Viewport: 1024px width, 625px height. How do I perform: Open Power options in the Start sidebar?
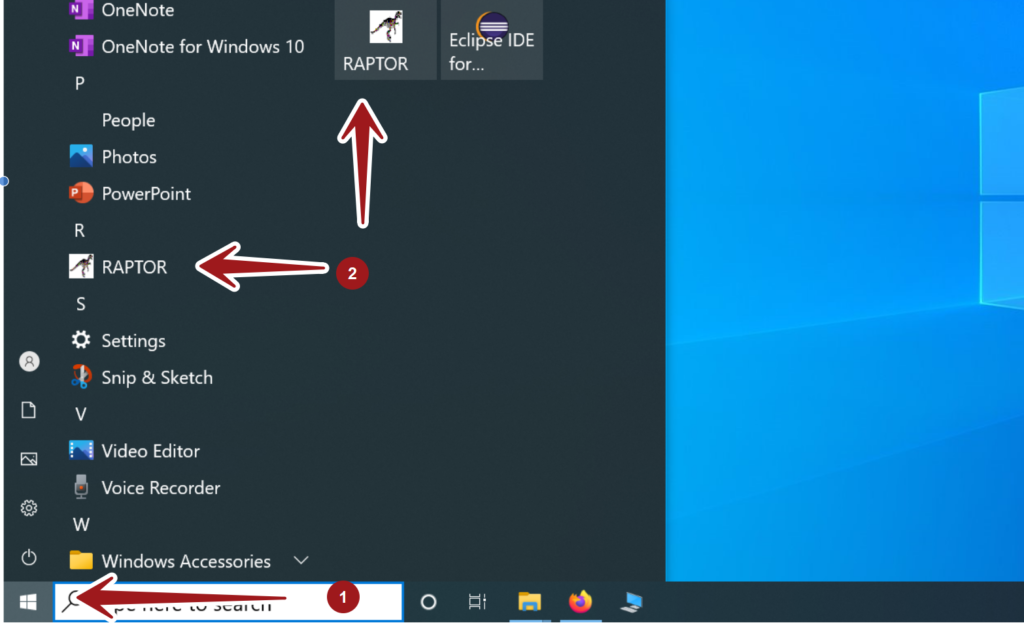pos(29,558)
